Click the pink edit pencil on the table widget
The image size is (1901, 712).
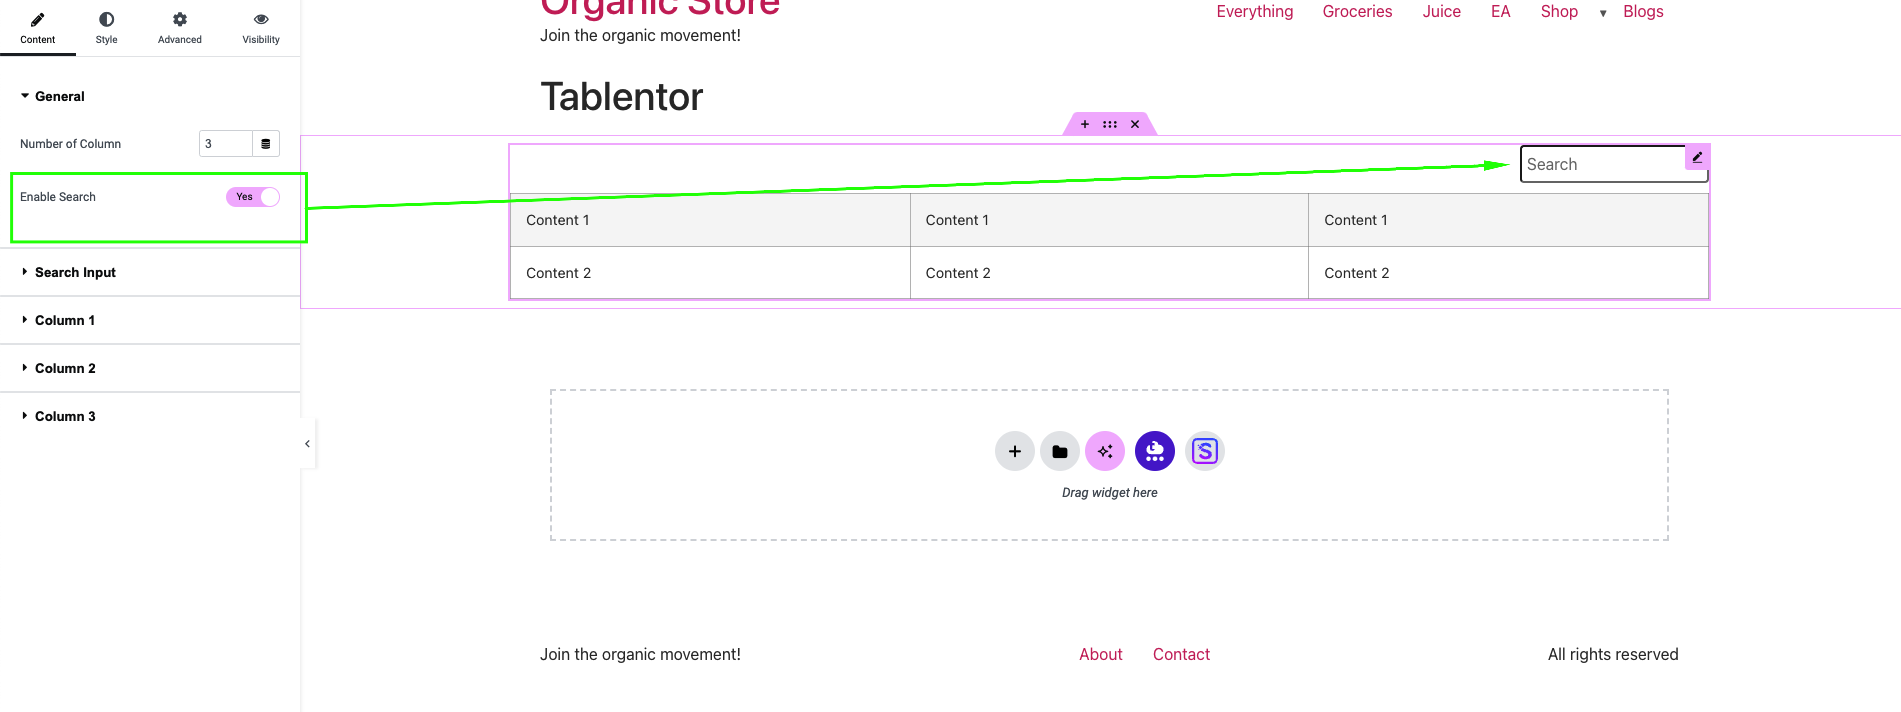1697,157
